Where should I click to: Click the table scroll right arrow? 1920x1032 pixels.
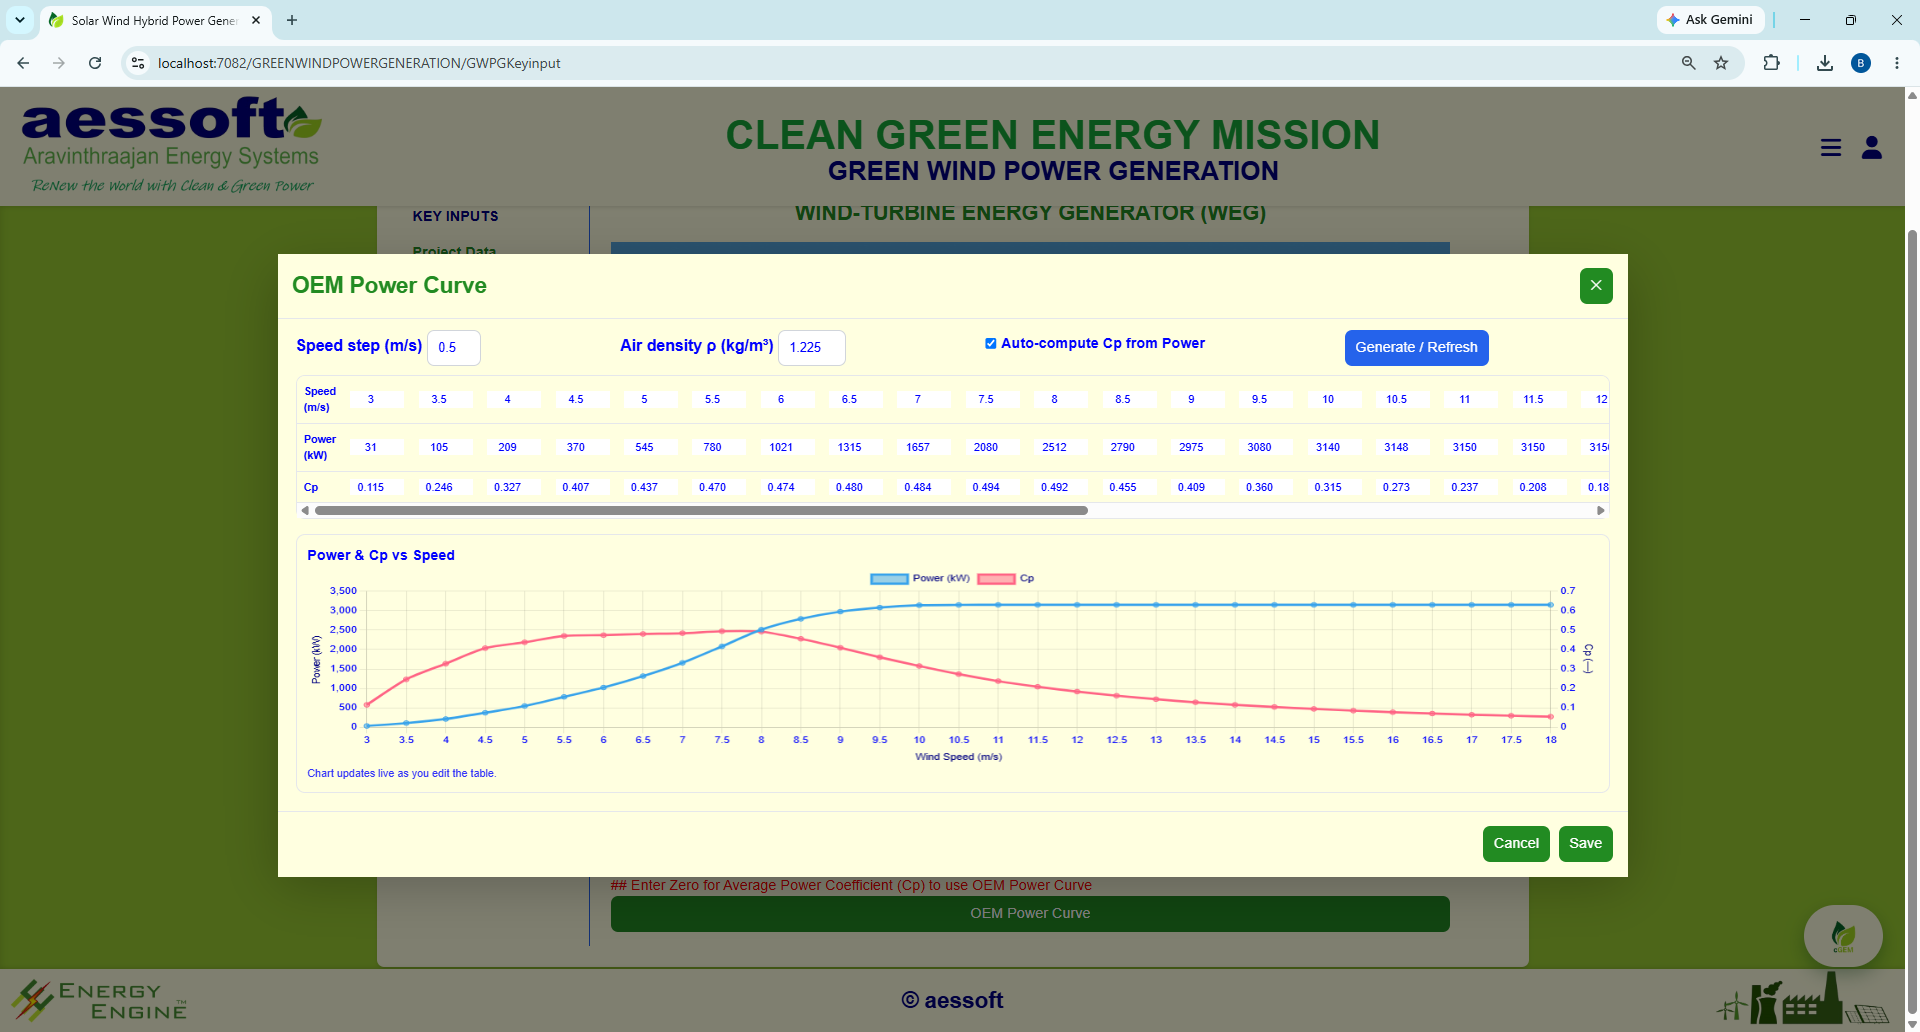(x=1600, y=510)
